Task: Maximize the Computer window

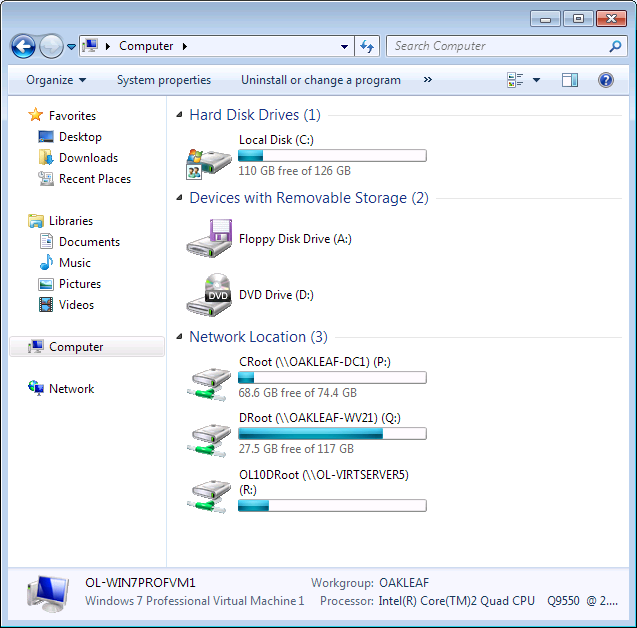Action: (578, 19)
